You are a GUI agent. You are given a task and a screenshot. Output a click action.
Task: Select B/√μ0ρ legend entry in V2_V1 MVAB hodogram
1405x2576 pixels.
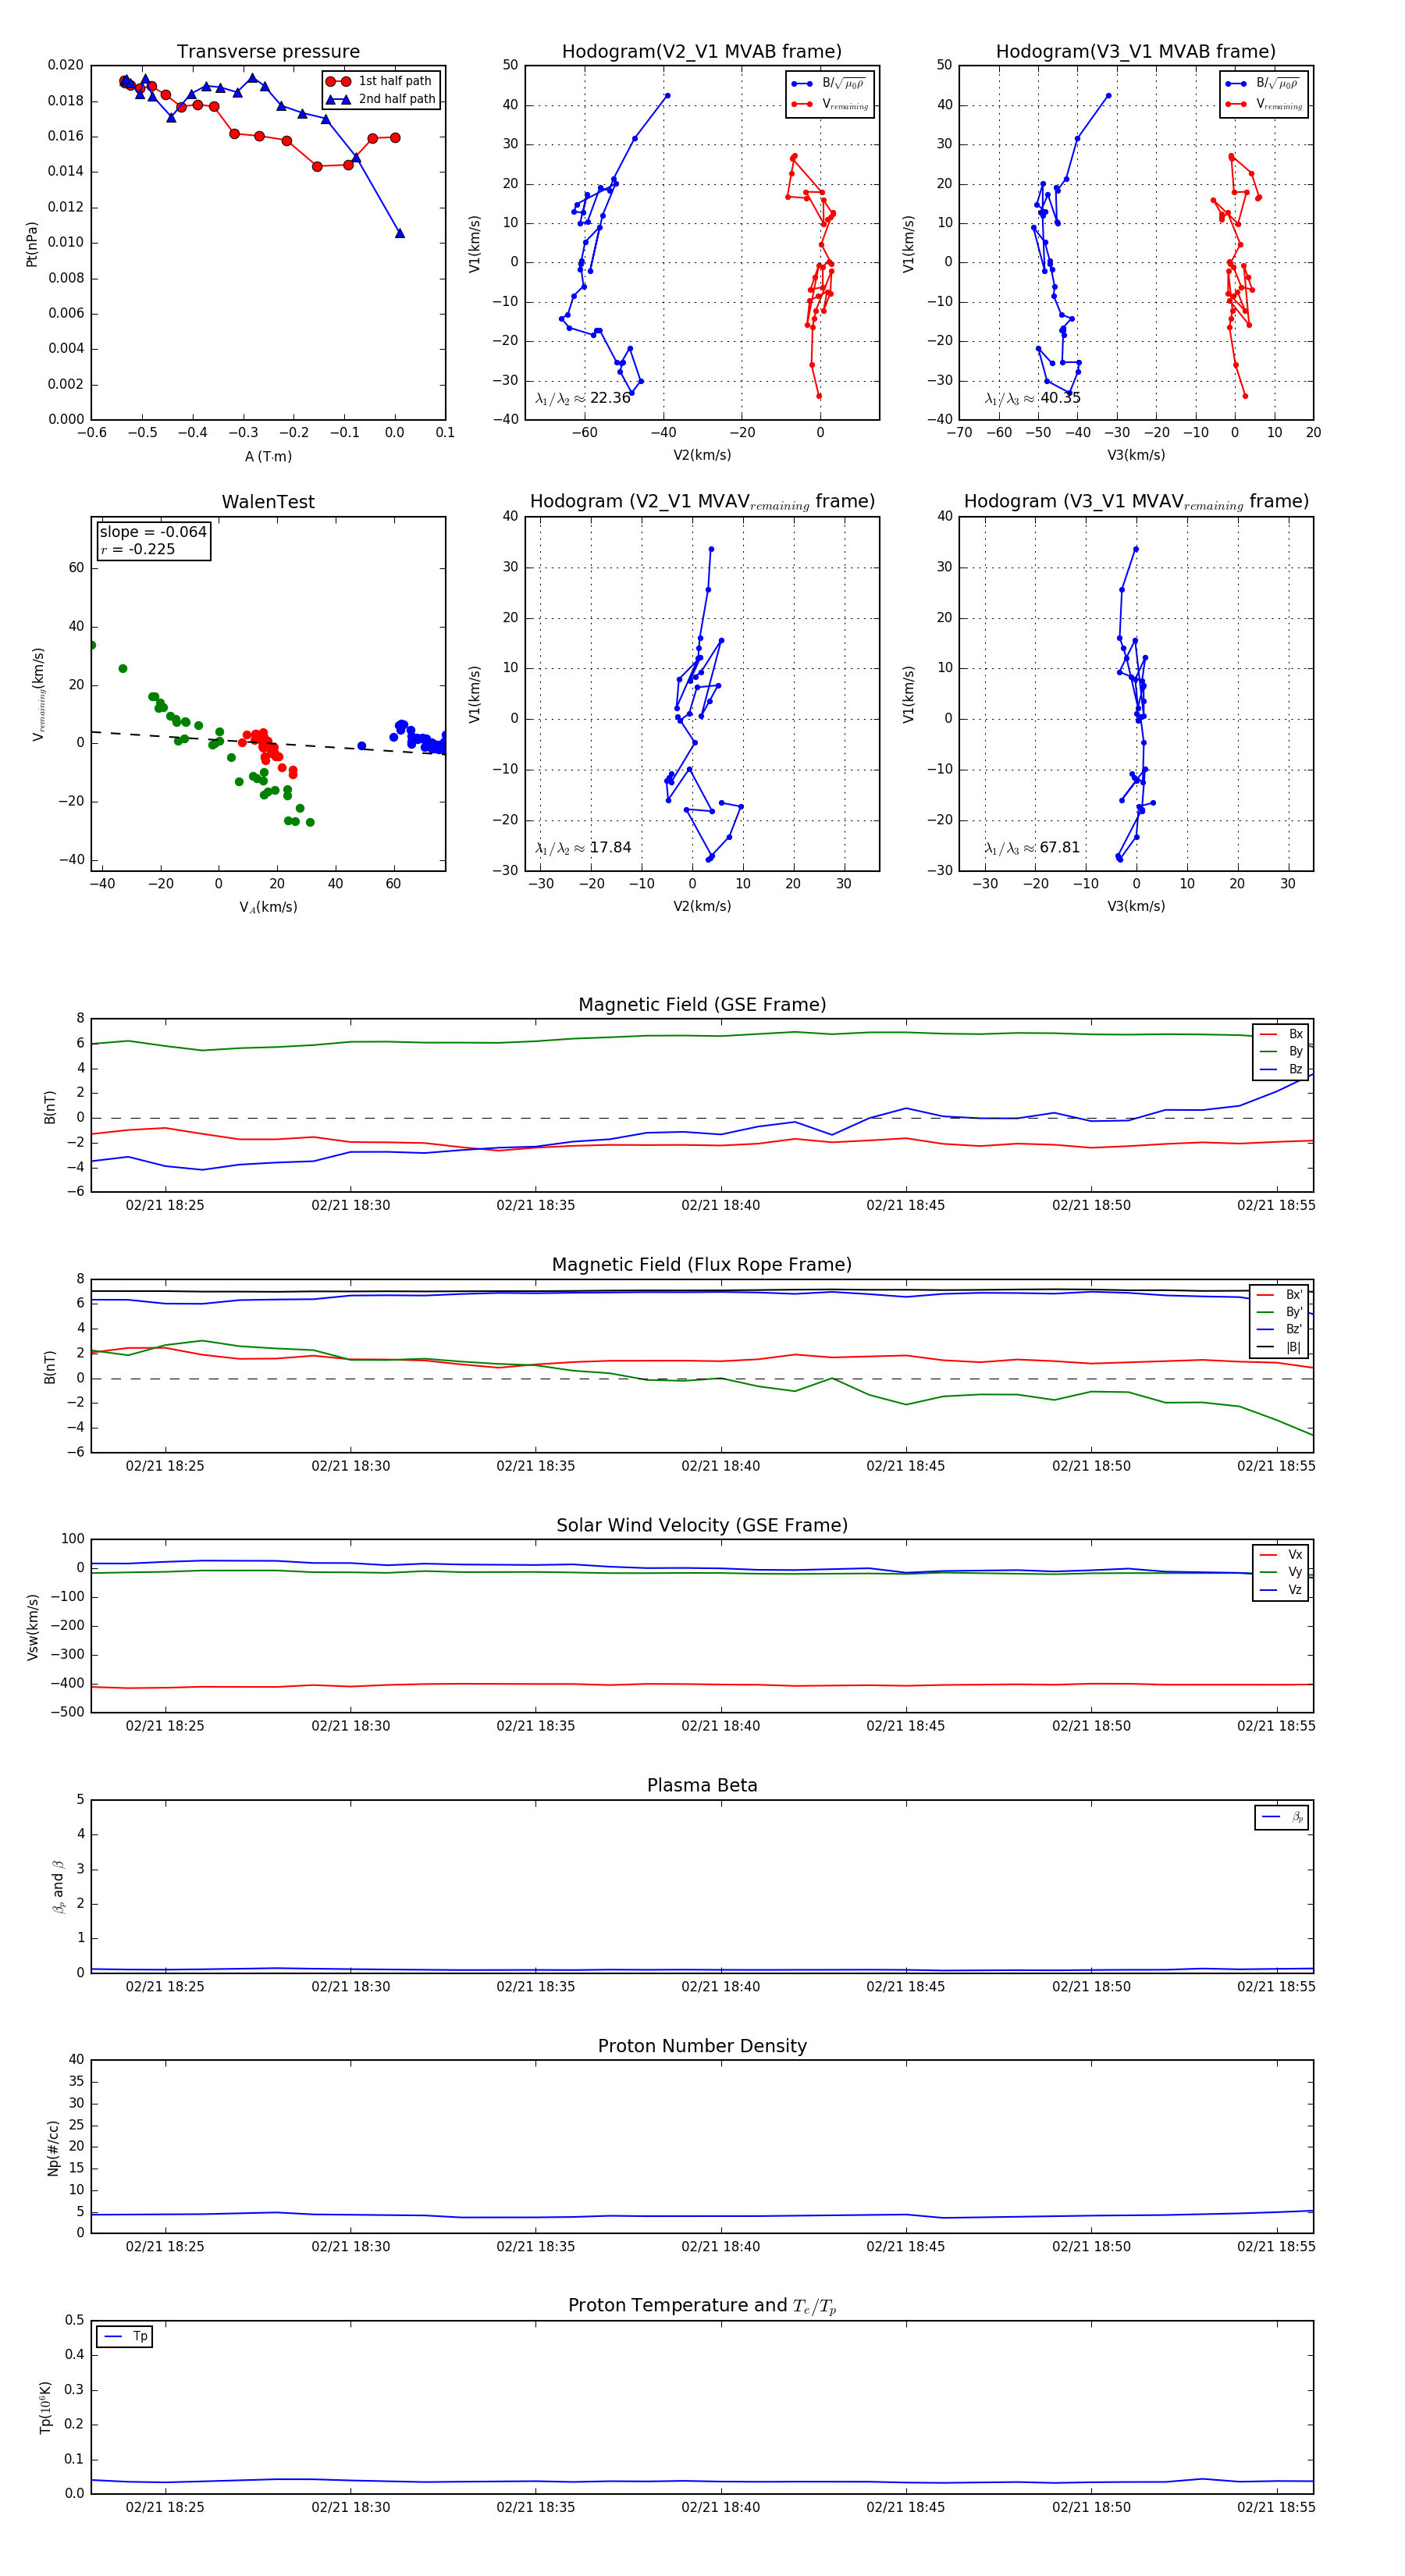[x=829, y=84]
